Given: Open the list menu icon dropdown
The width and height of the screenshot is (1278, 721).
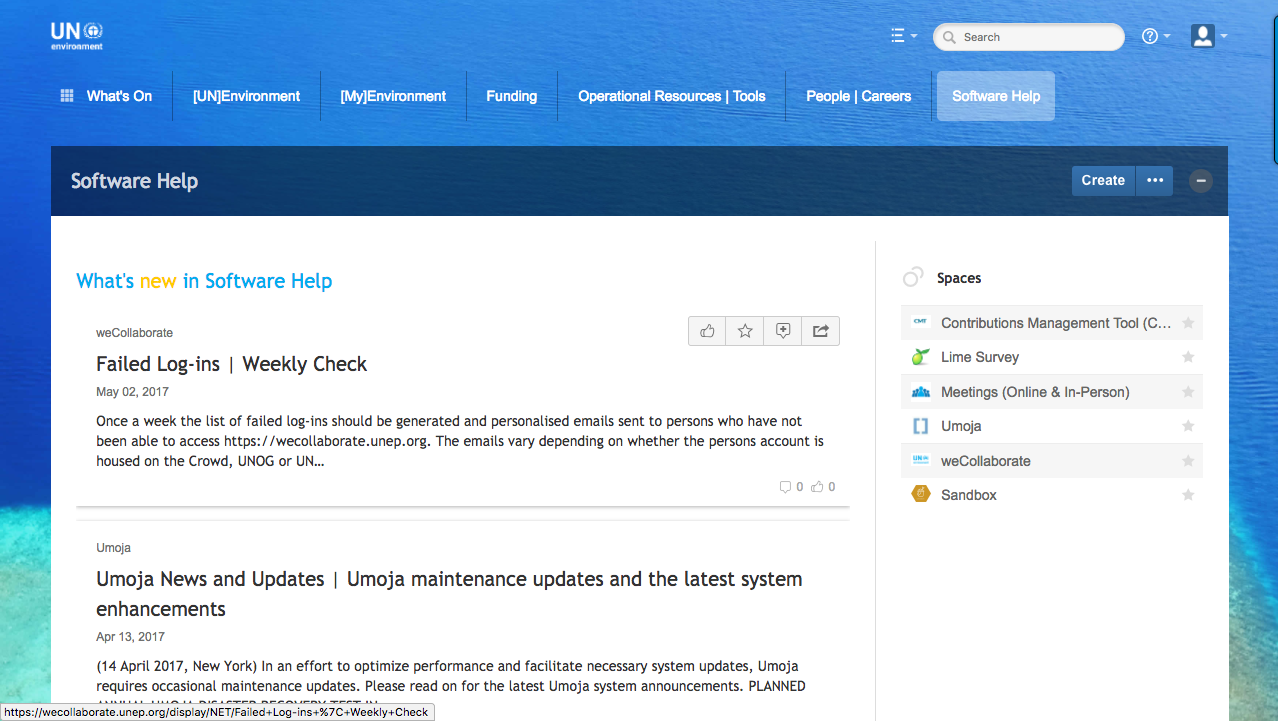Looking at the screenshot, I should click(904, 36).
